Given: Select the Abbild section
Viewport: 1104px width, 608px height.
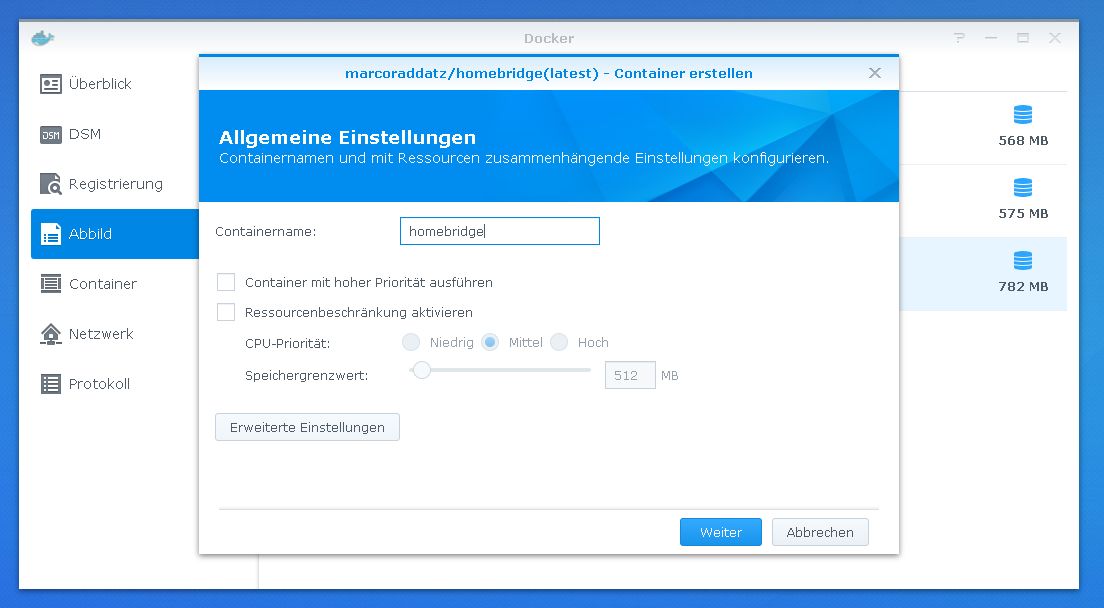Looking at the screenshot, I should tap(115, 234).
